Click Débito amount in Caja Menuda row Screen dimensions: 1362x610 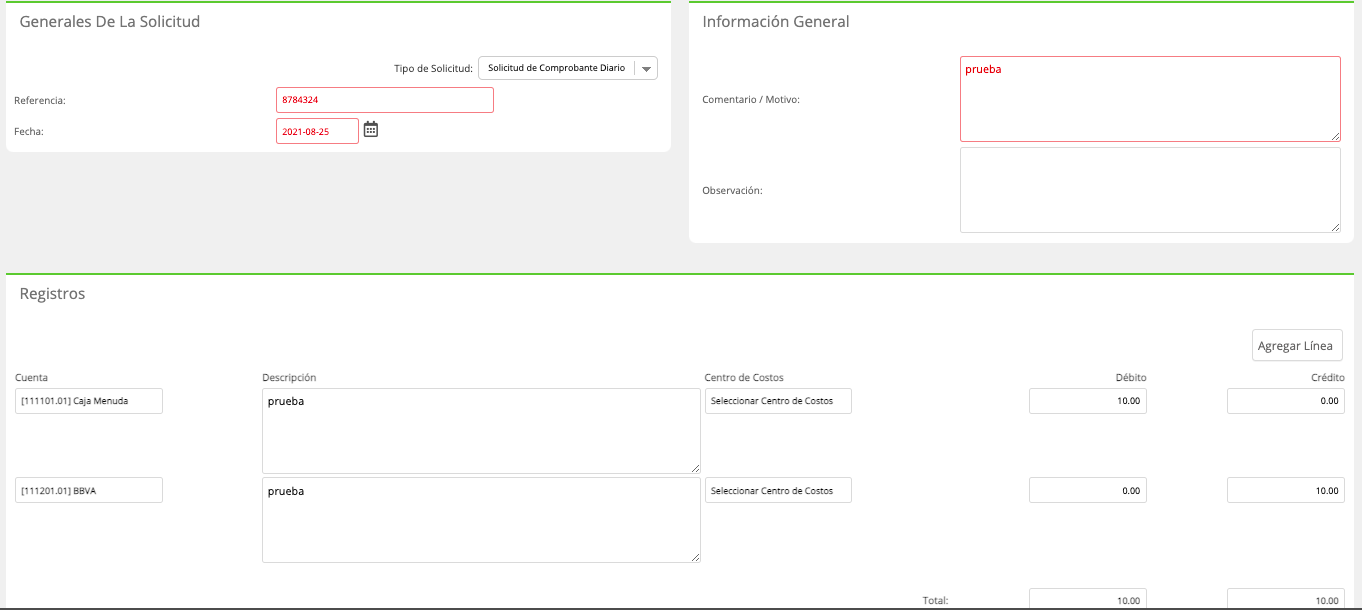[1088, 401]
